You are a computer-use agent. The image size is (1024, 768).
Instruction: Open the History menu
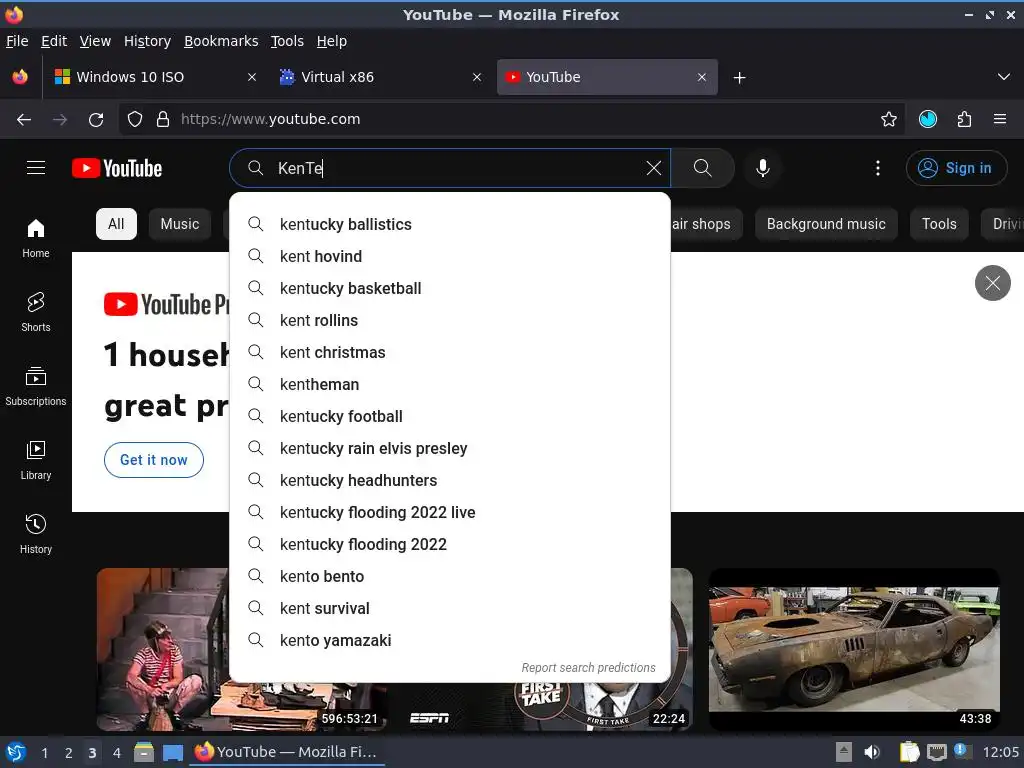tap(147, 41)
